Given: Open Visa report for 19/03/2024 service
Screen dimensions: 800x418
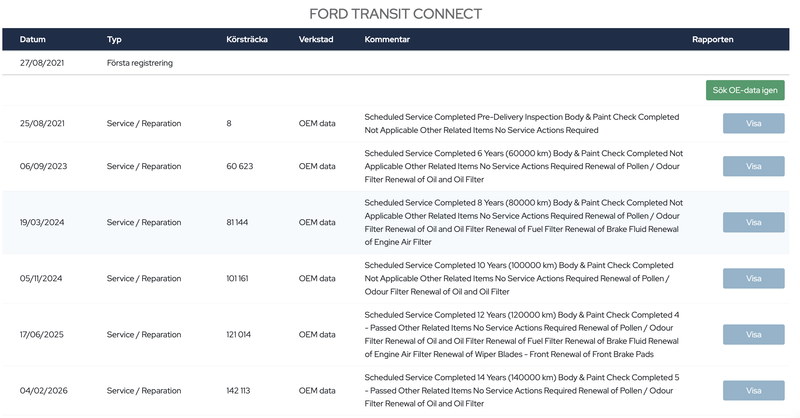Looking at the screenshot, I should pos(754,223).
